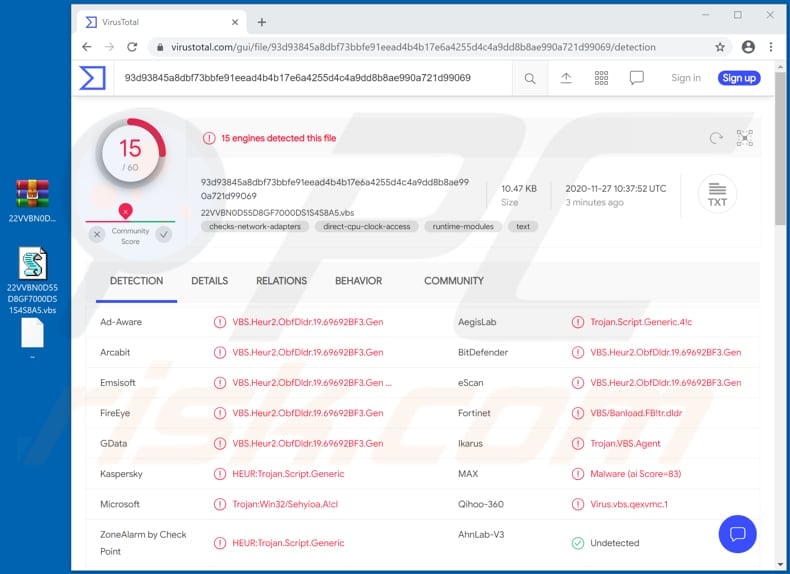Open the apps grid icon
Screen dimensions: 790x574
point(601,78)
